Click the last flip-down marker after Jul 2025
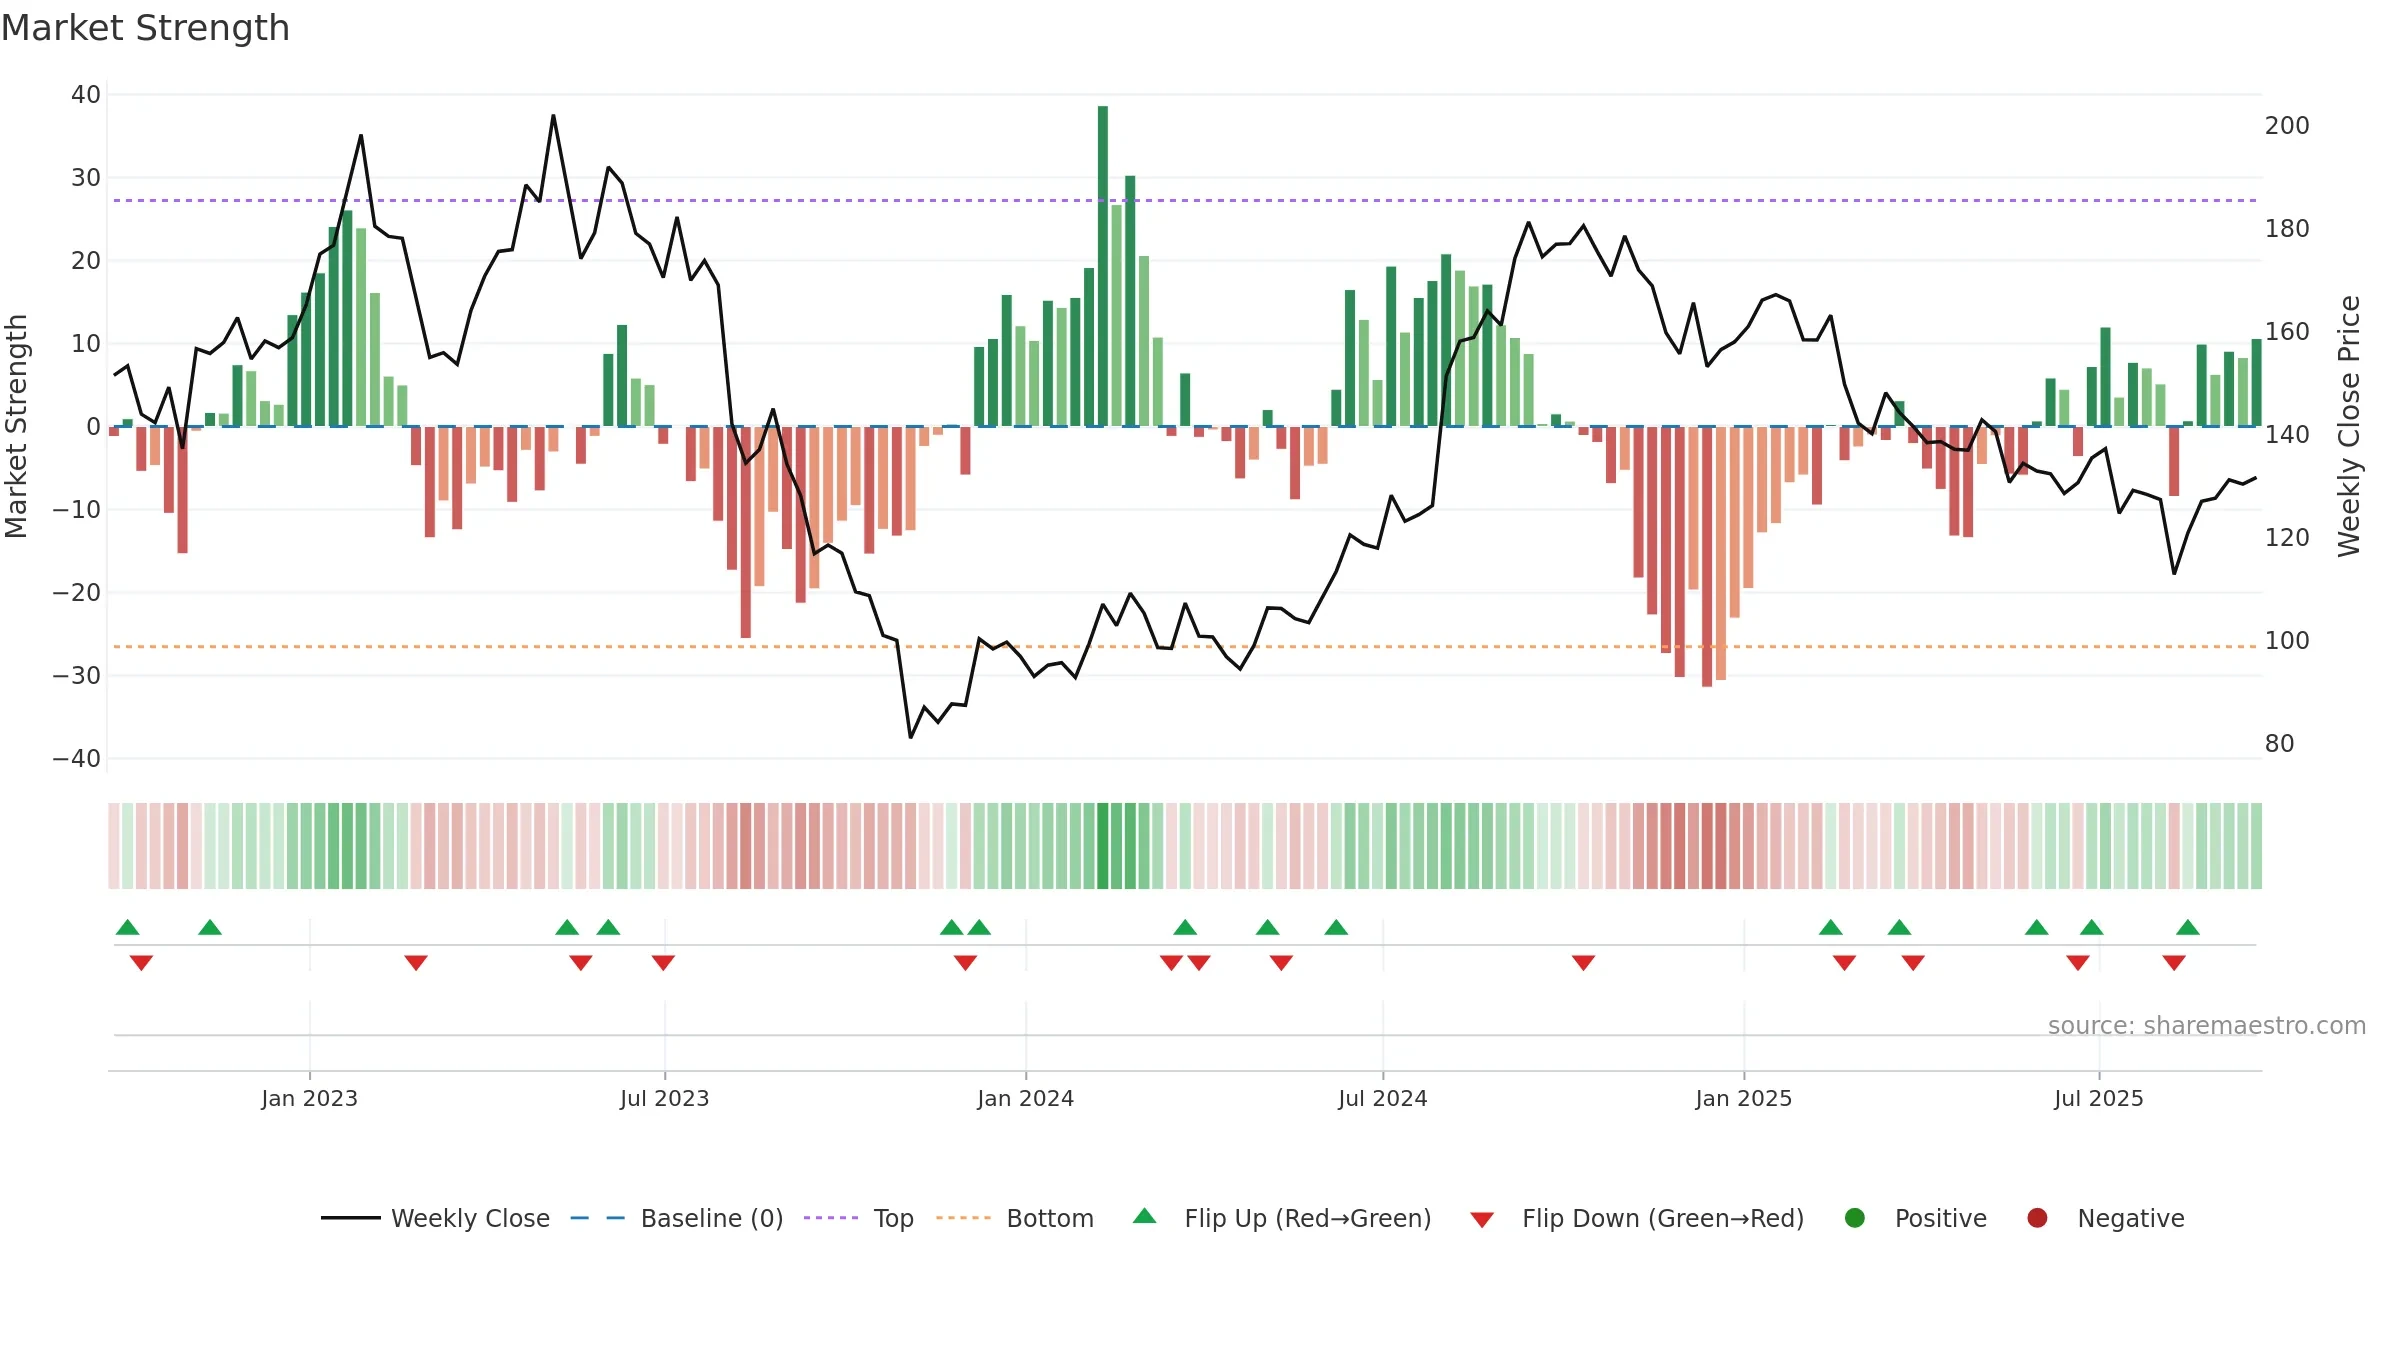2400x1350 pixels. [x=2174, y=963]
